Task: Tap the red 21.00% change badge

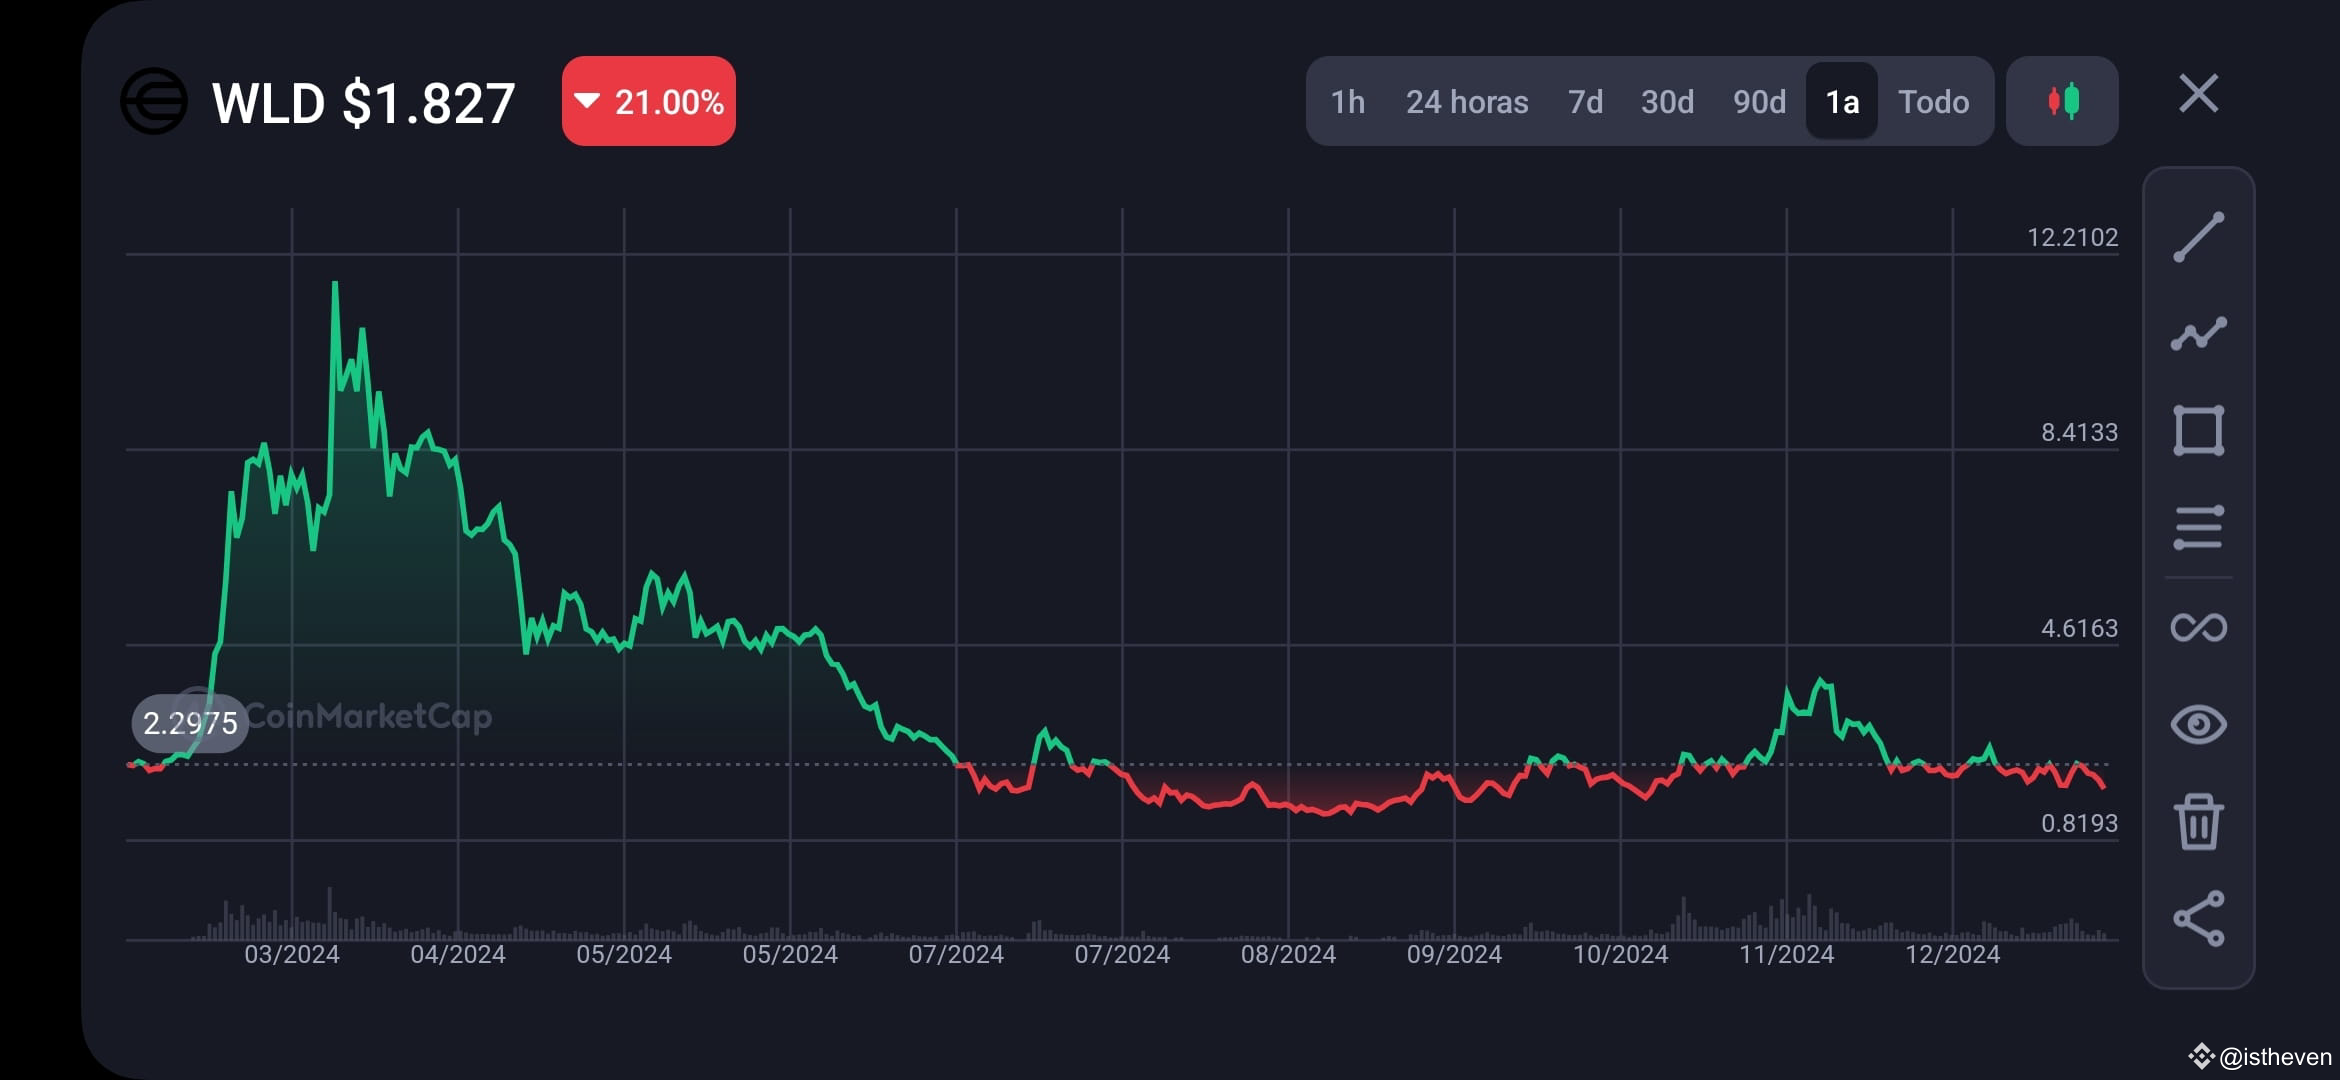Action: click(x=649, y=101)
